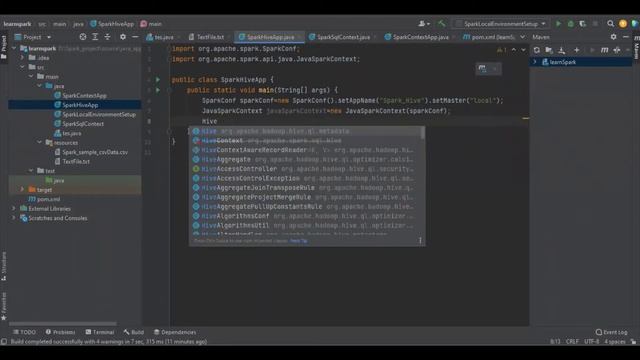Collapse all icon in Project panel header
Viewport: 640px width, 360px height.
point(107,37)
